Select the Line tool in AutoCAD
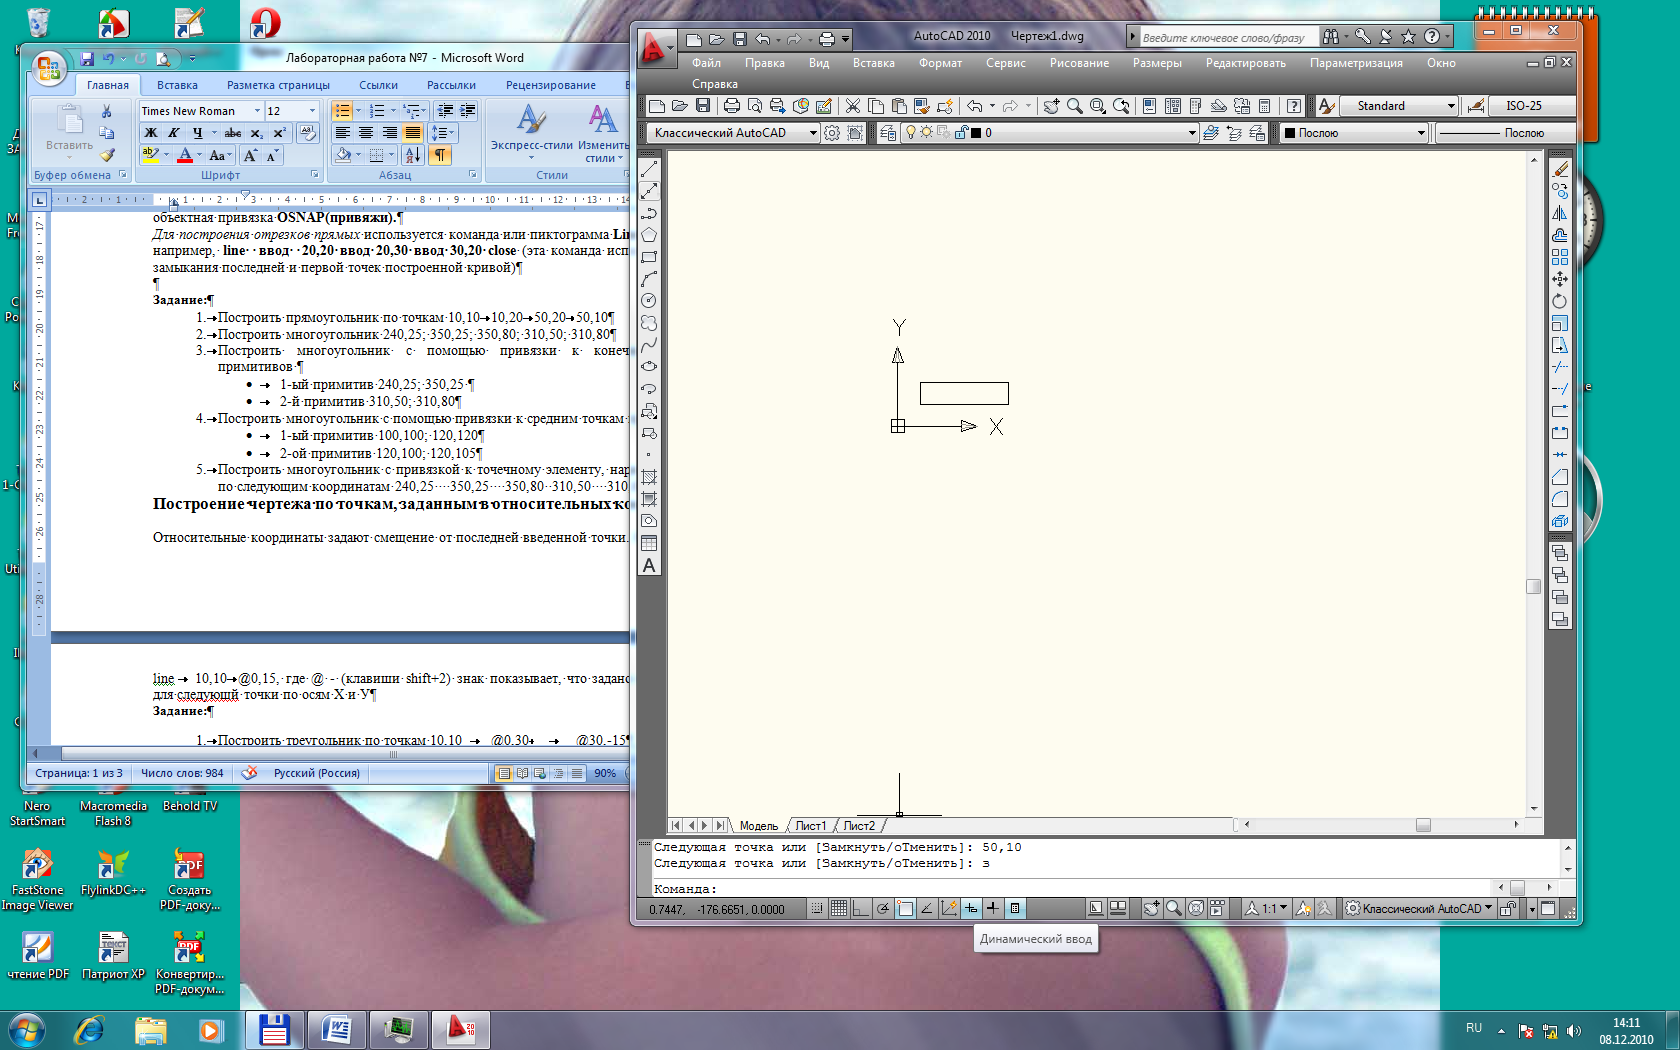 click(649, 168)
